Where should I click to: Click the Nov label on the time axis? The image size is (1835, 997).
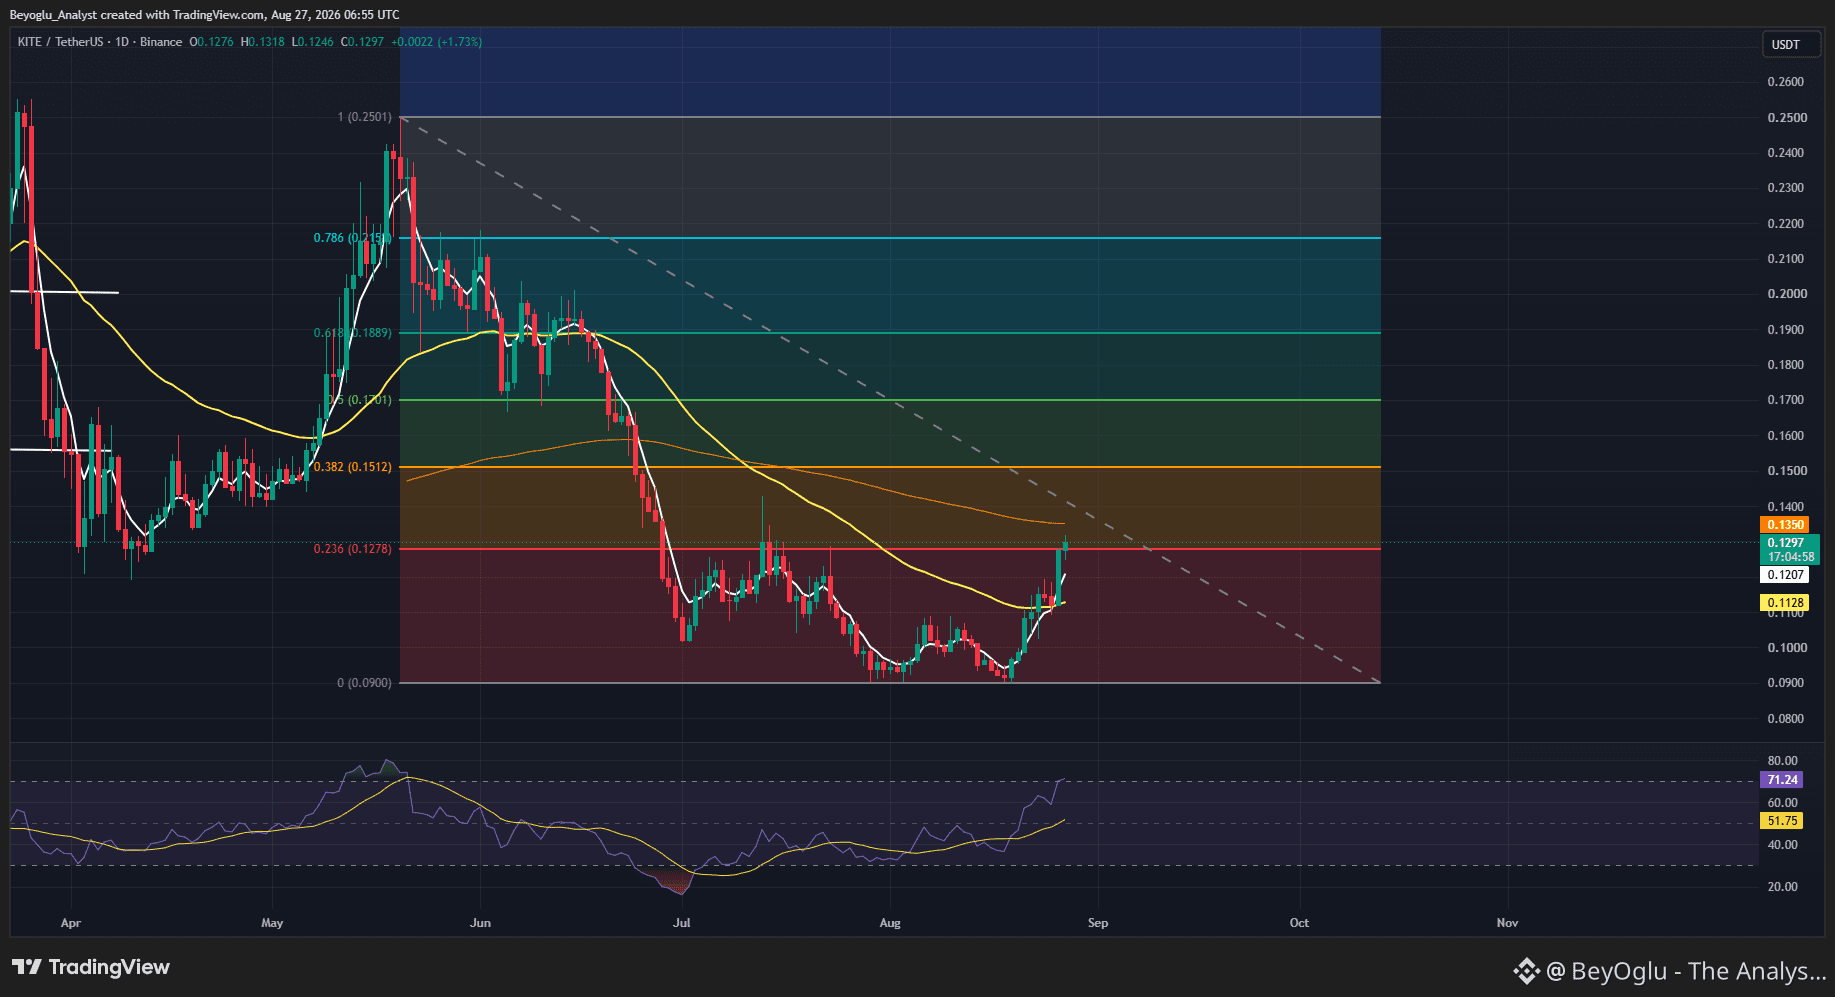(1507, 923)
